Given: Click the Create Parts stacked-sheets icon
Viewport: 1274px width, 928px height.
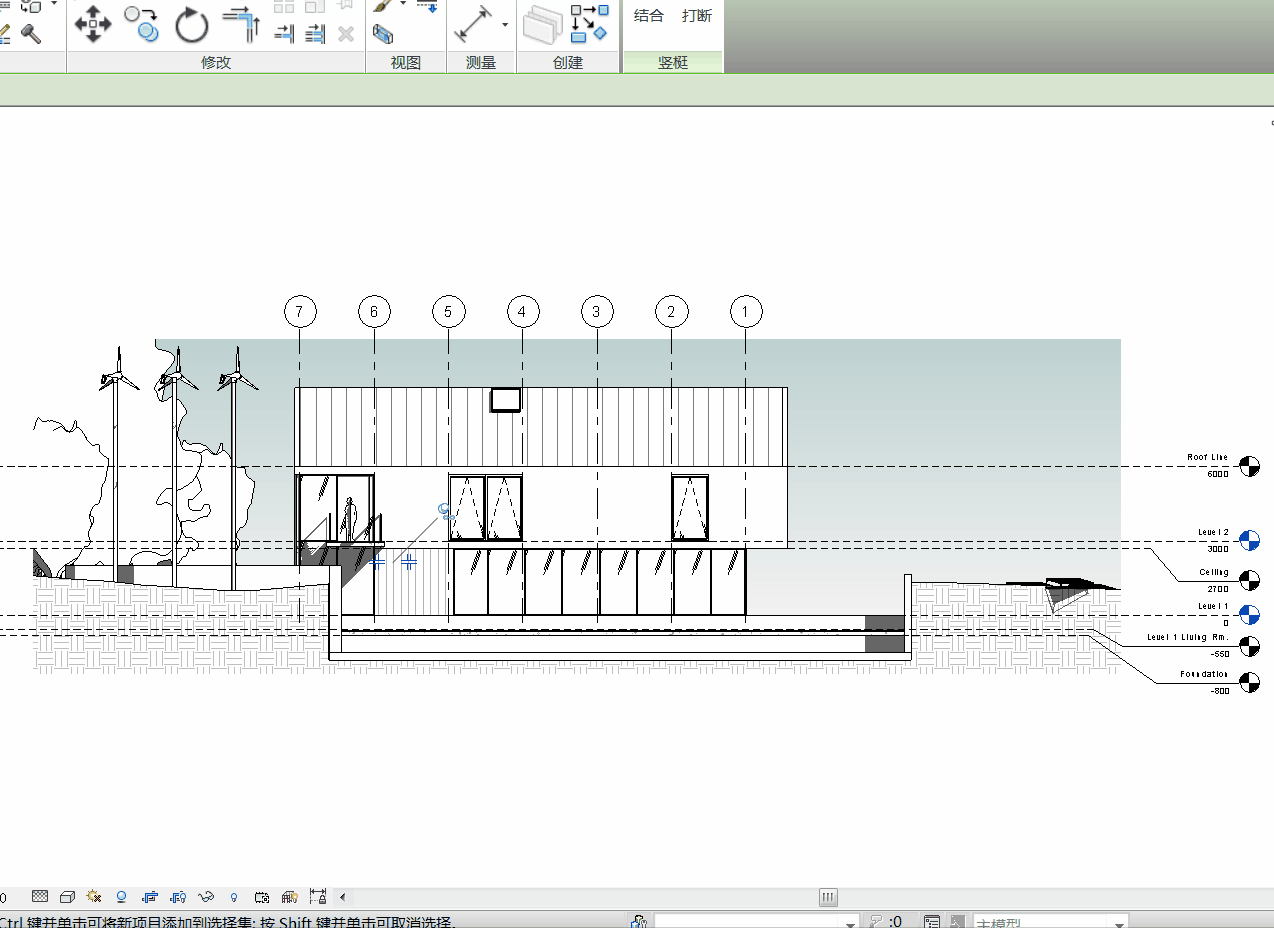Looking at the screenshot, I should (543, 25).
